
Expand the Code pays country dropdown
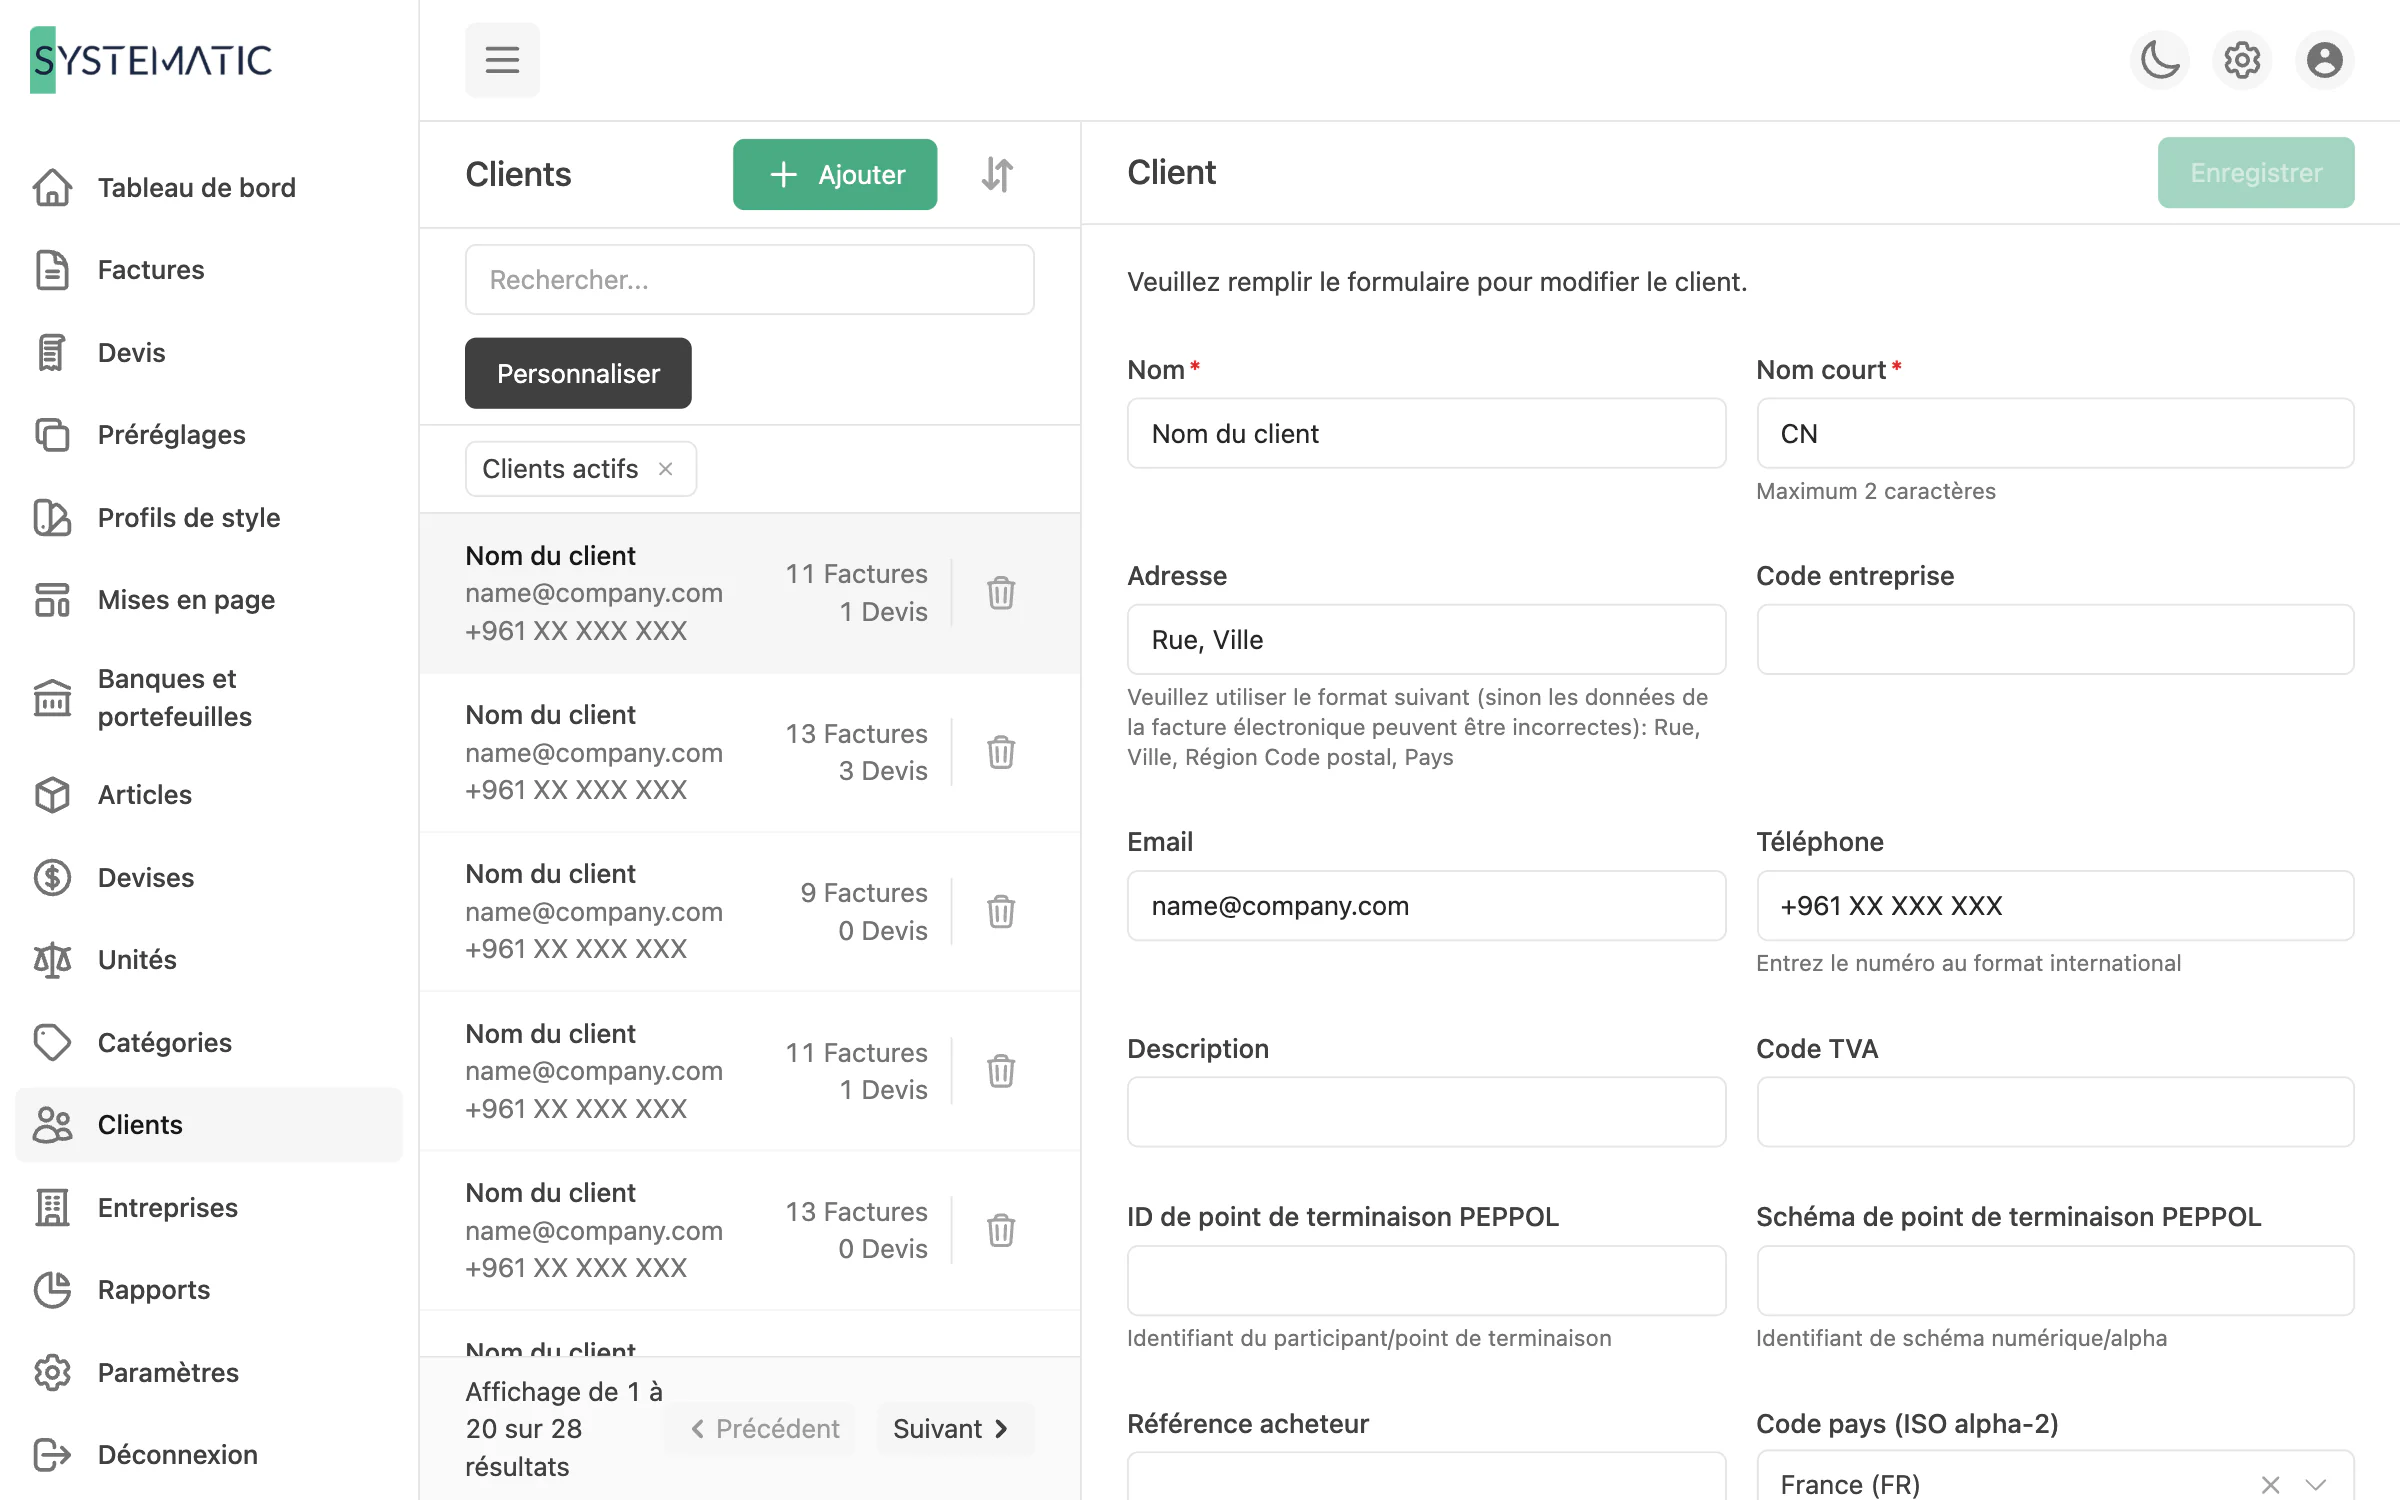pos(2316,1484)
